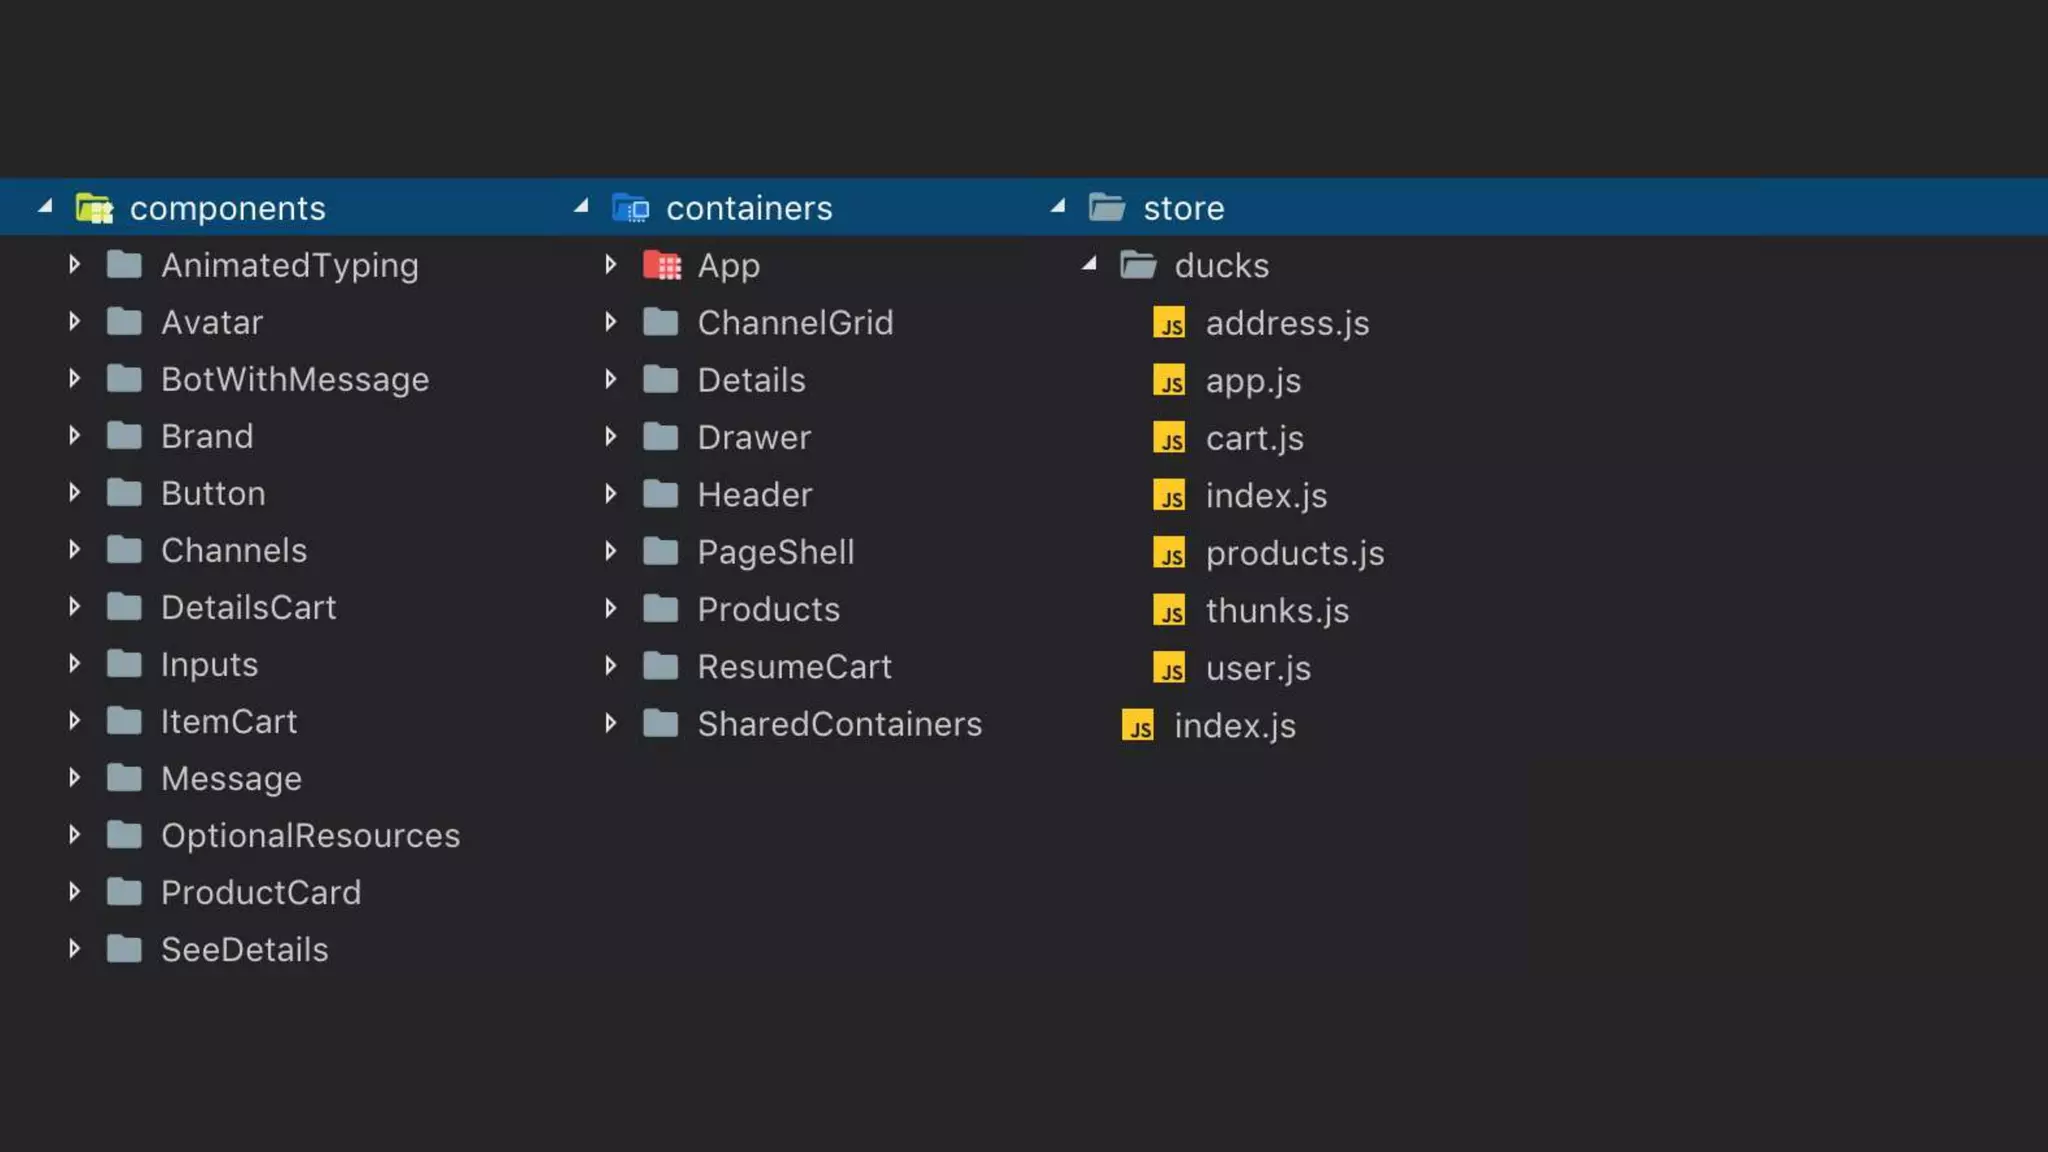Collapse the store folder arrow
This screenshot has height=1152, width=2048.
[x=1058, y=207]
